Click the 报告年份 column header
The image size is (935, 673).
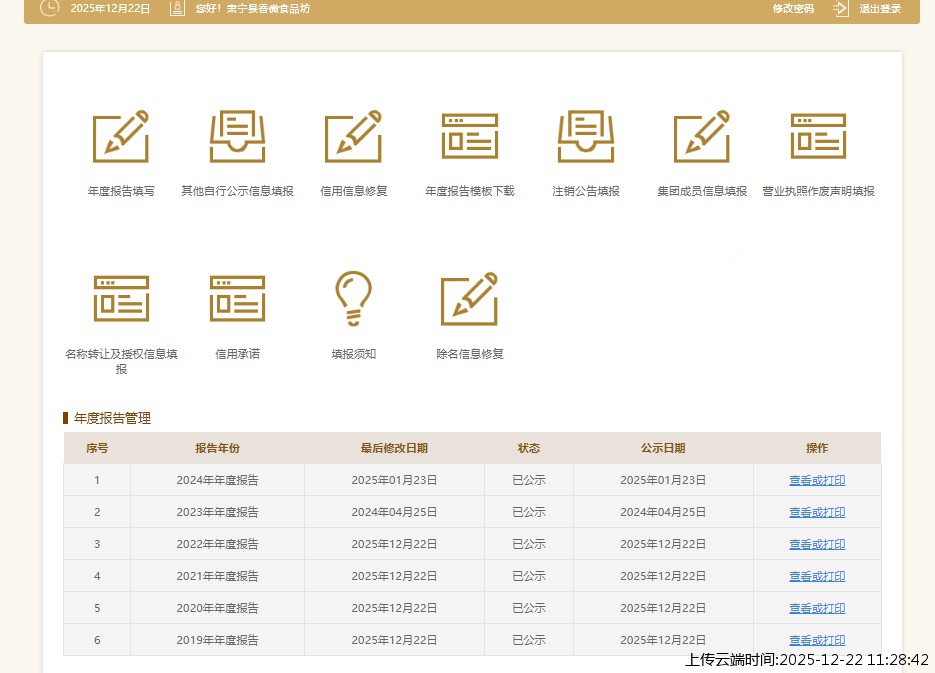click(x=217, y=448)
